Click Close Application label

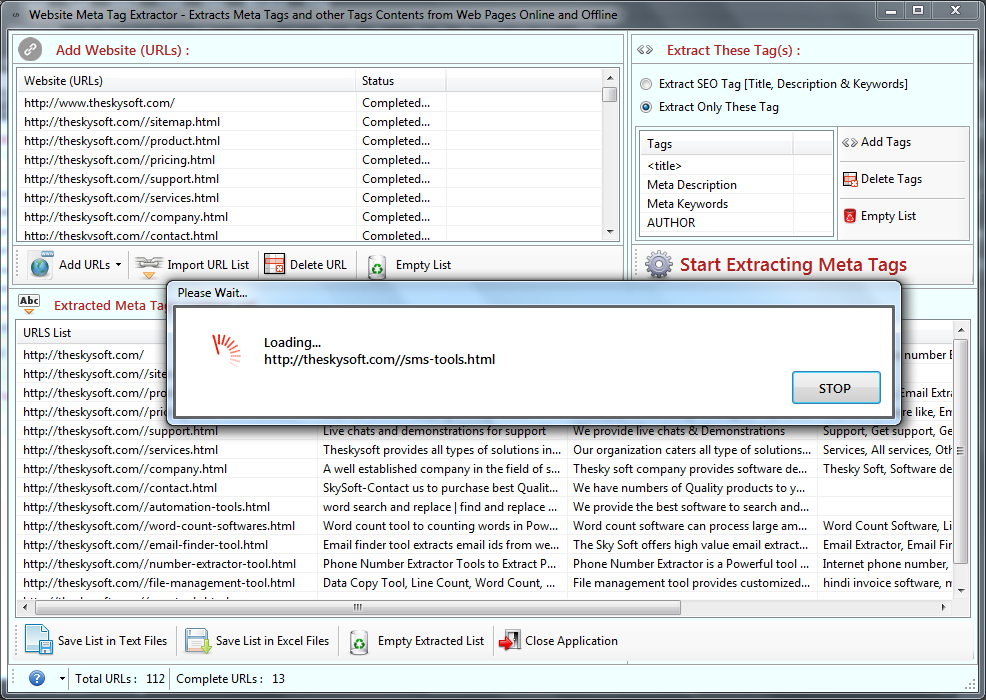coord(571,641)
